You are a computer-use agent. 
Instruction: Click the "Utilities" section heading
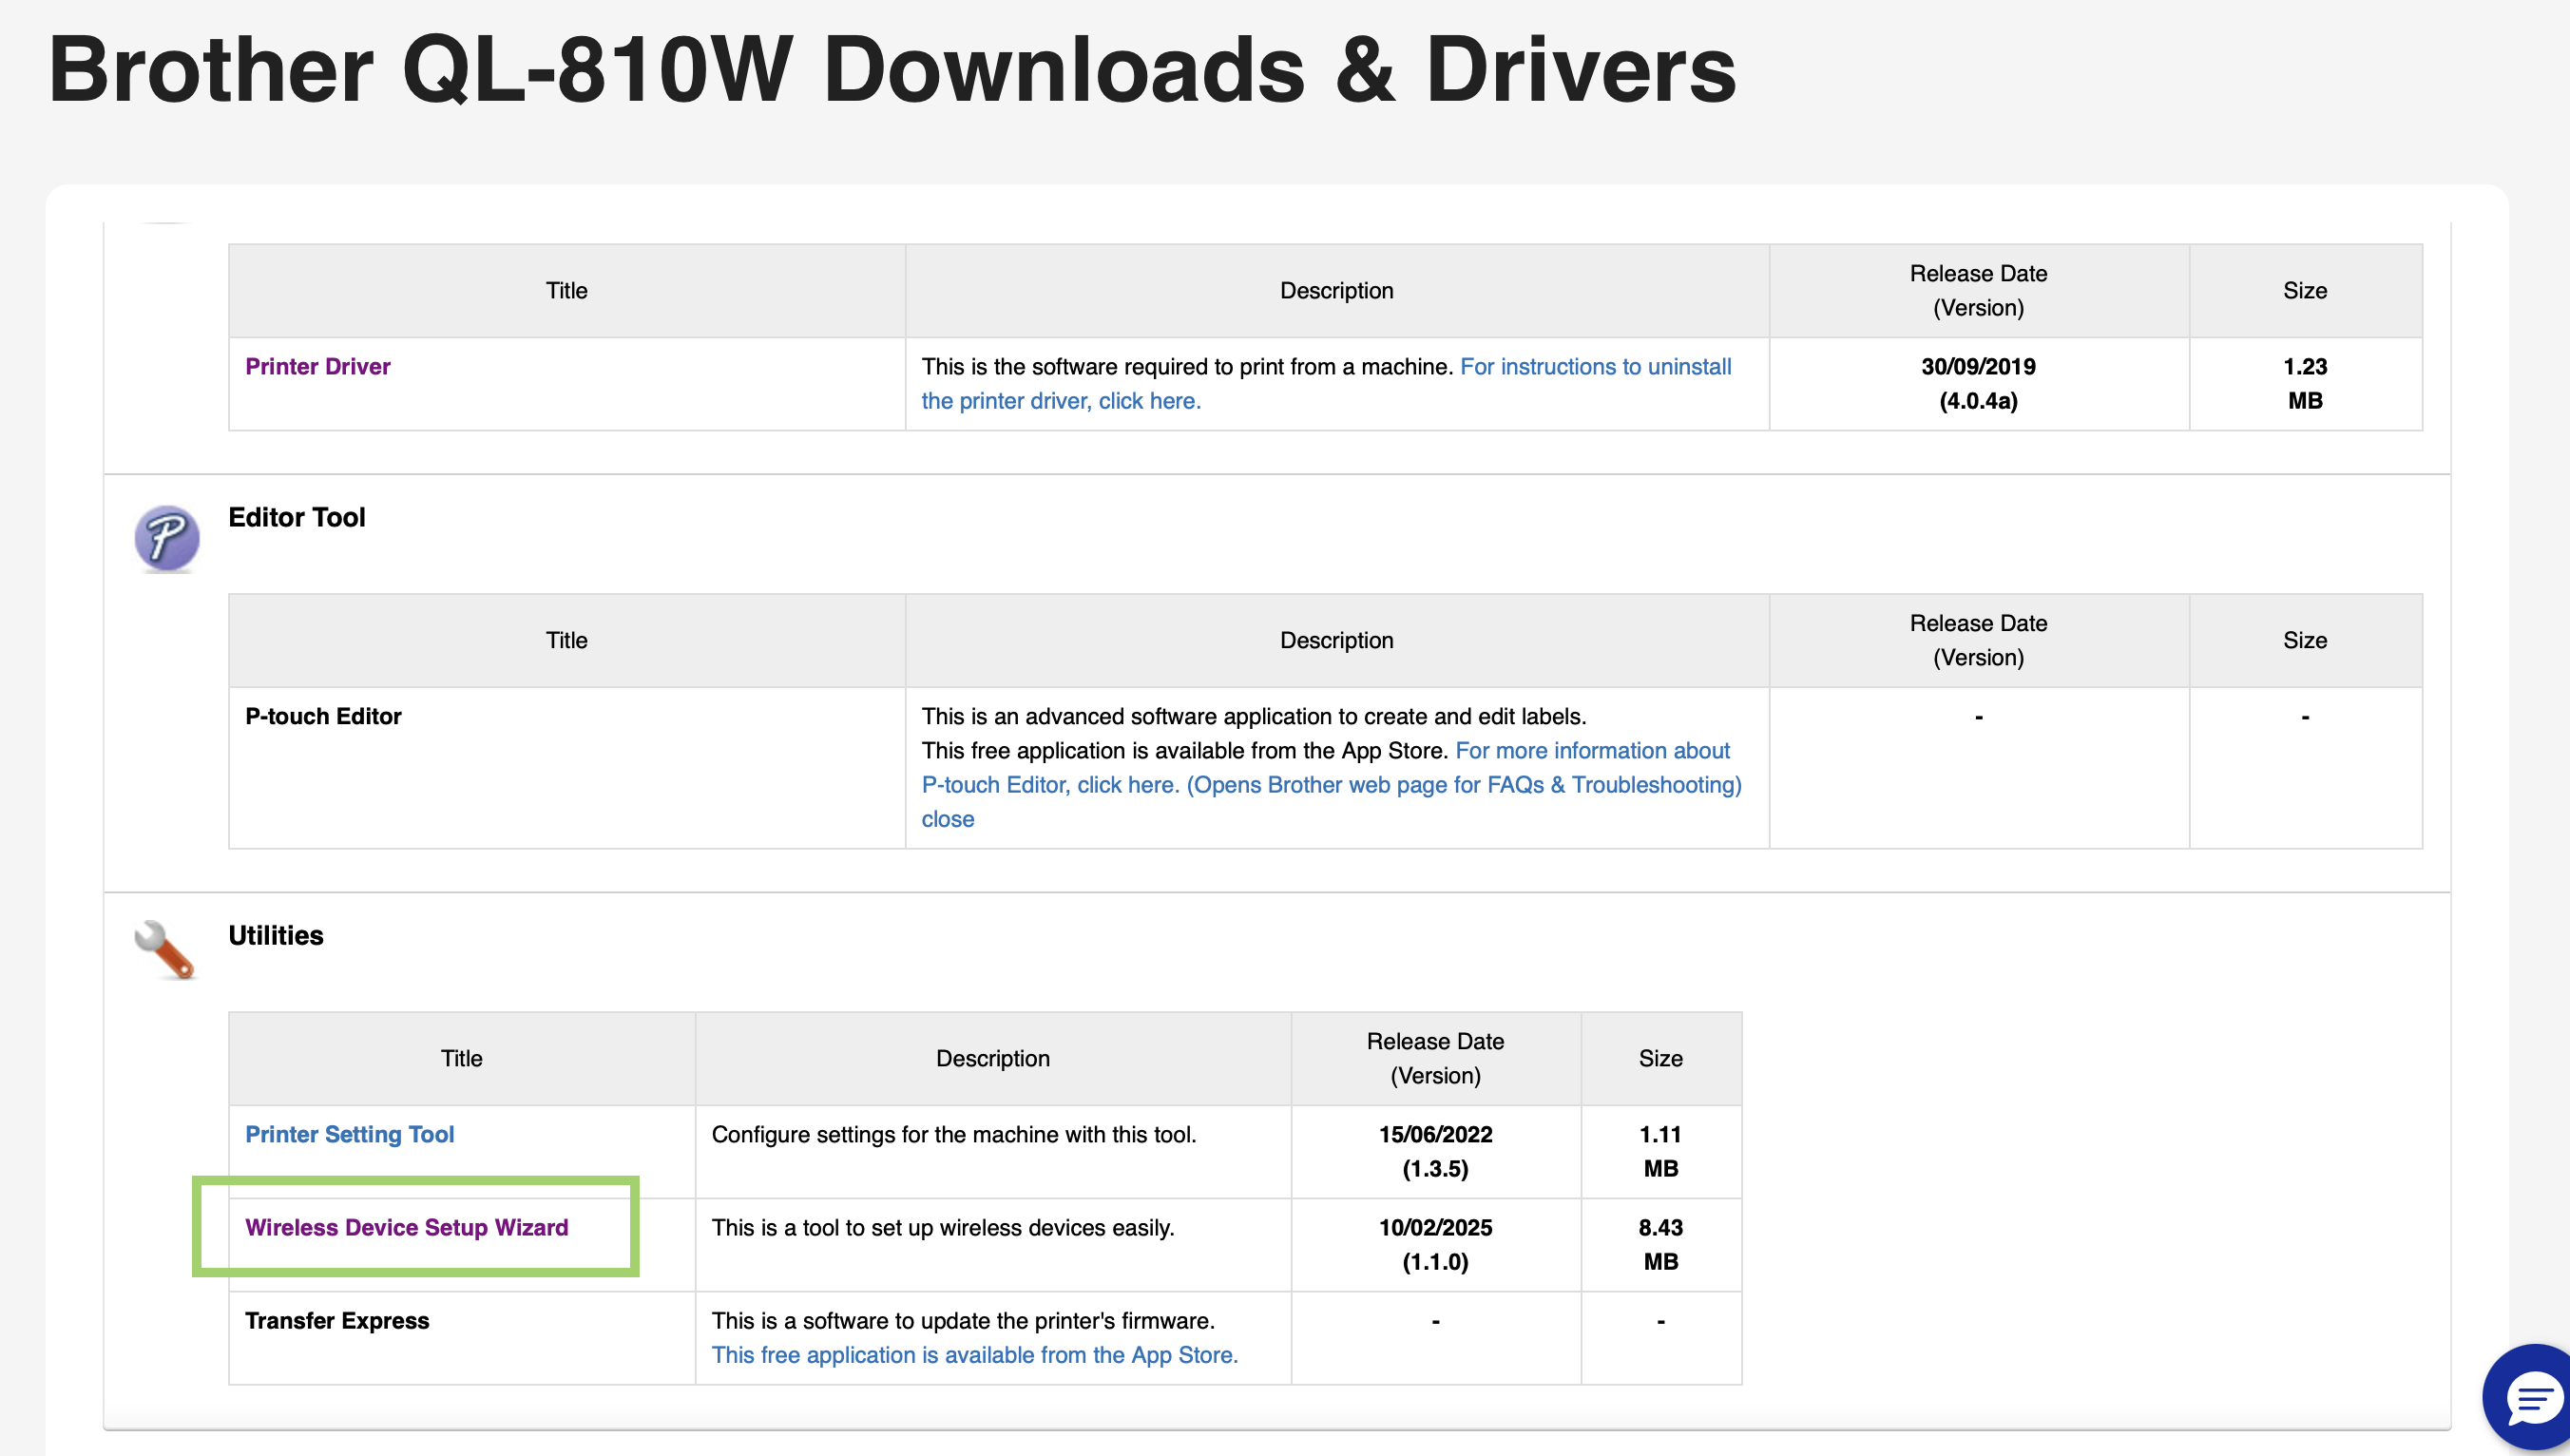click(275, 935)
